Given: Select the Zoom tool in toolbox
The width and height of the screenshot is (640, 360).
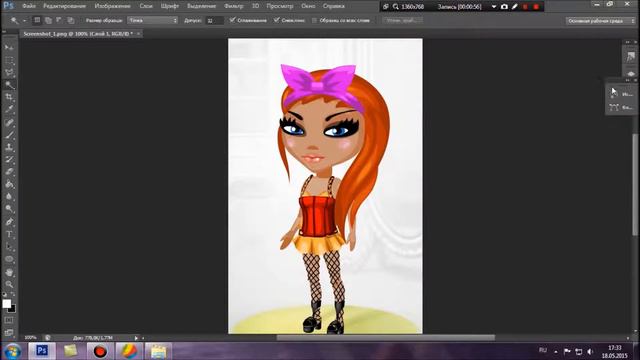Looking at the screenshot, I should pos(9,284).
